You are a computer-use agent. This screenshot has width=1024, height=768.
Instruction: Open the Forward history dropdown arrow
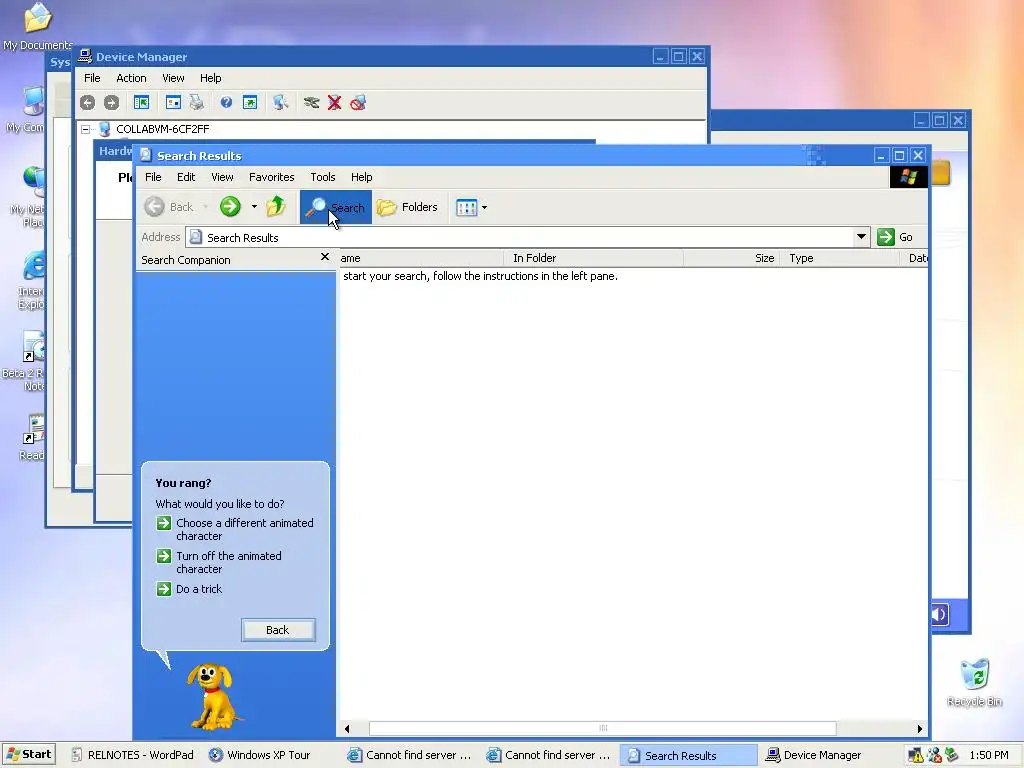coord(254,207)
